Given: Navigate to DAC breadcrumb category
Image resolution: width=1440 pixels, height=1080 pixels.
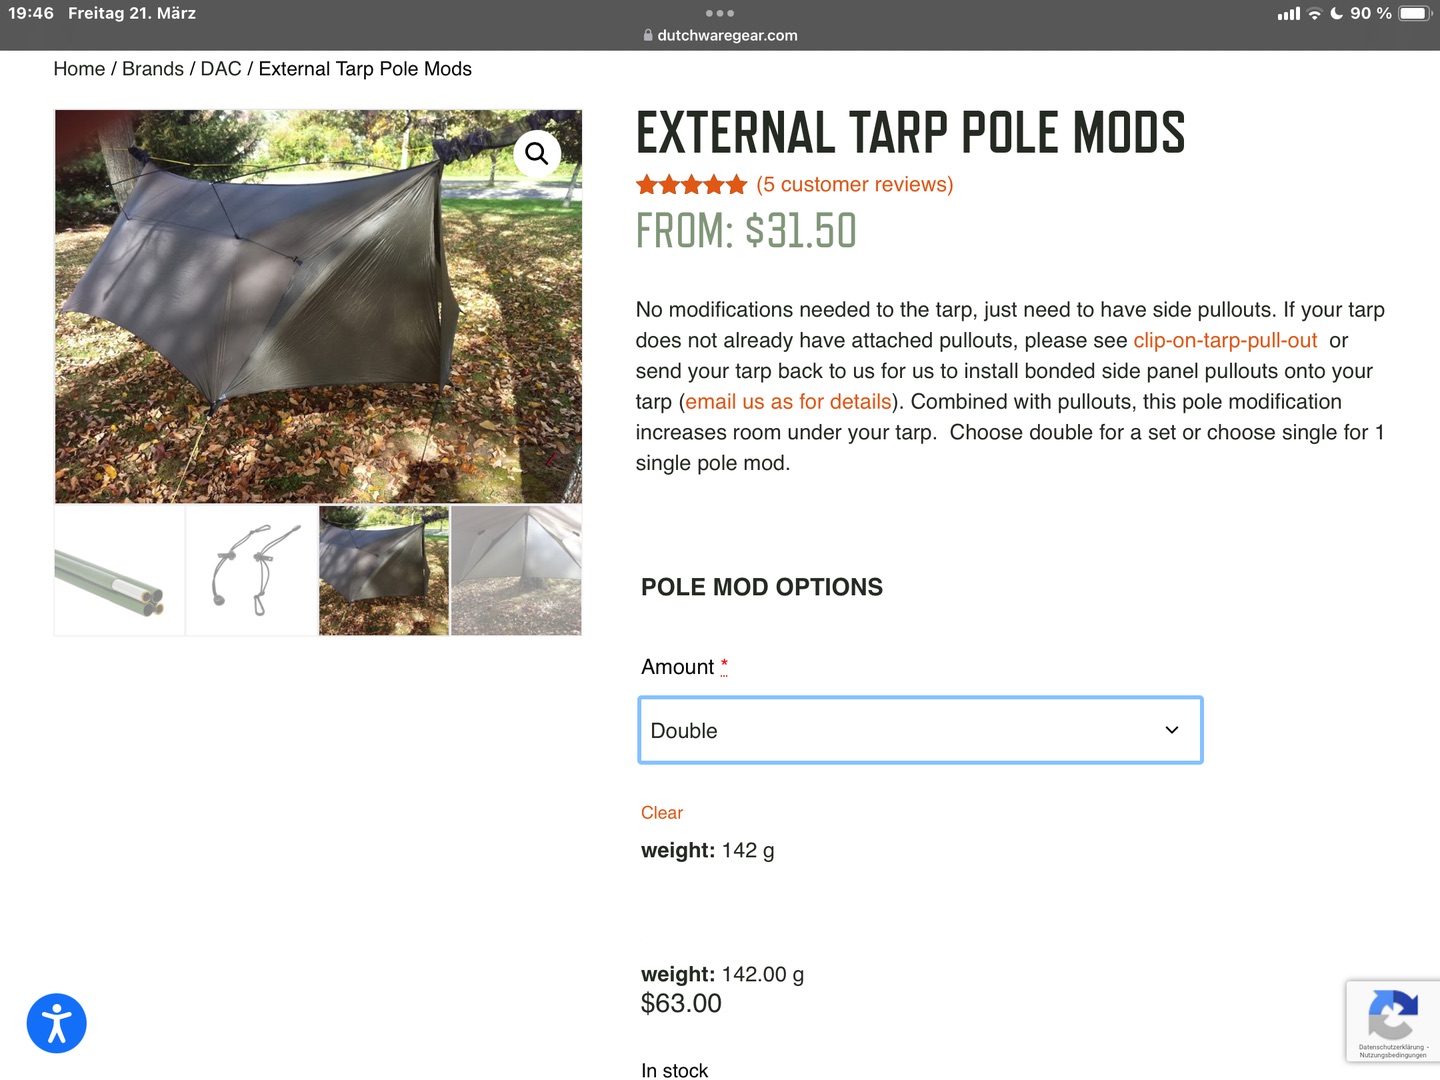Looking at the screenshot, I should (x=221, y=69).
